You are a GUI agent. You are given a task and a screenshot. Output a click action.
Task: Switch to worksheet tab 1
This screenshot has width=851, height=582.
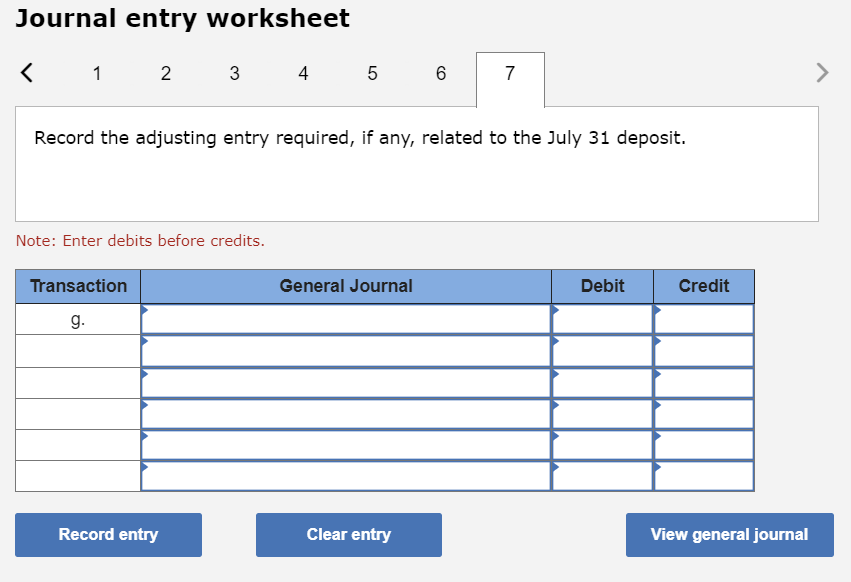97,73
